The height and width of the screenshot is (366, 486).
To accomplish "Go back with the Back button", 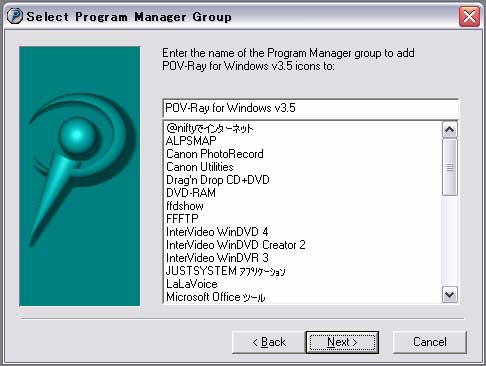I will click(x=269, y=342).
